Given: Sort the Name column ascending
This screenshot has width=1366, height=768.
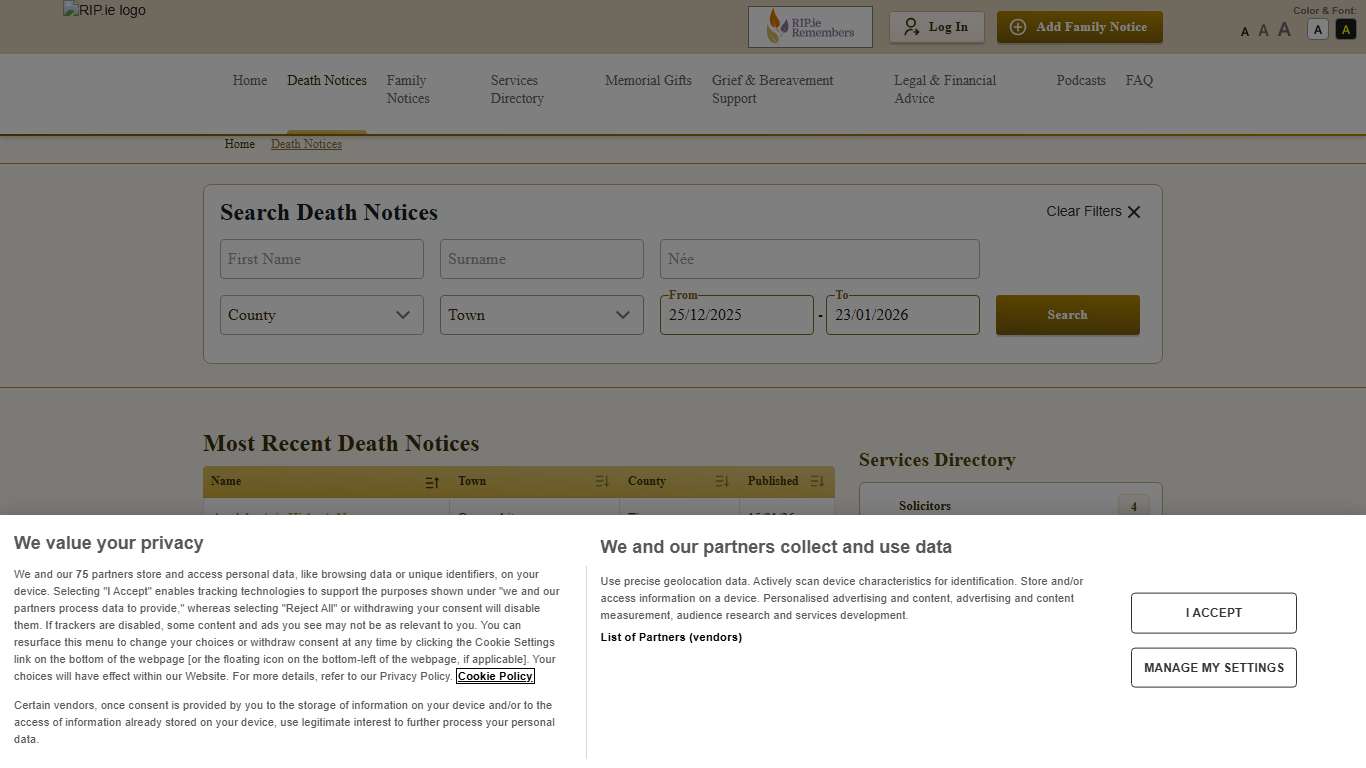Looking at the screenshot, I should pyautogui.click(x=432, y=481).
